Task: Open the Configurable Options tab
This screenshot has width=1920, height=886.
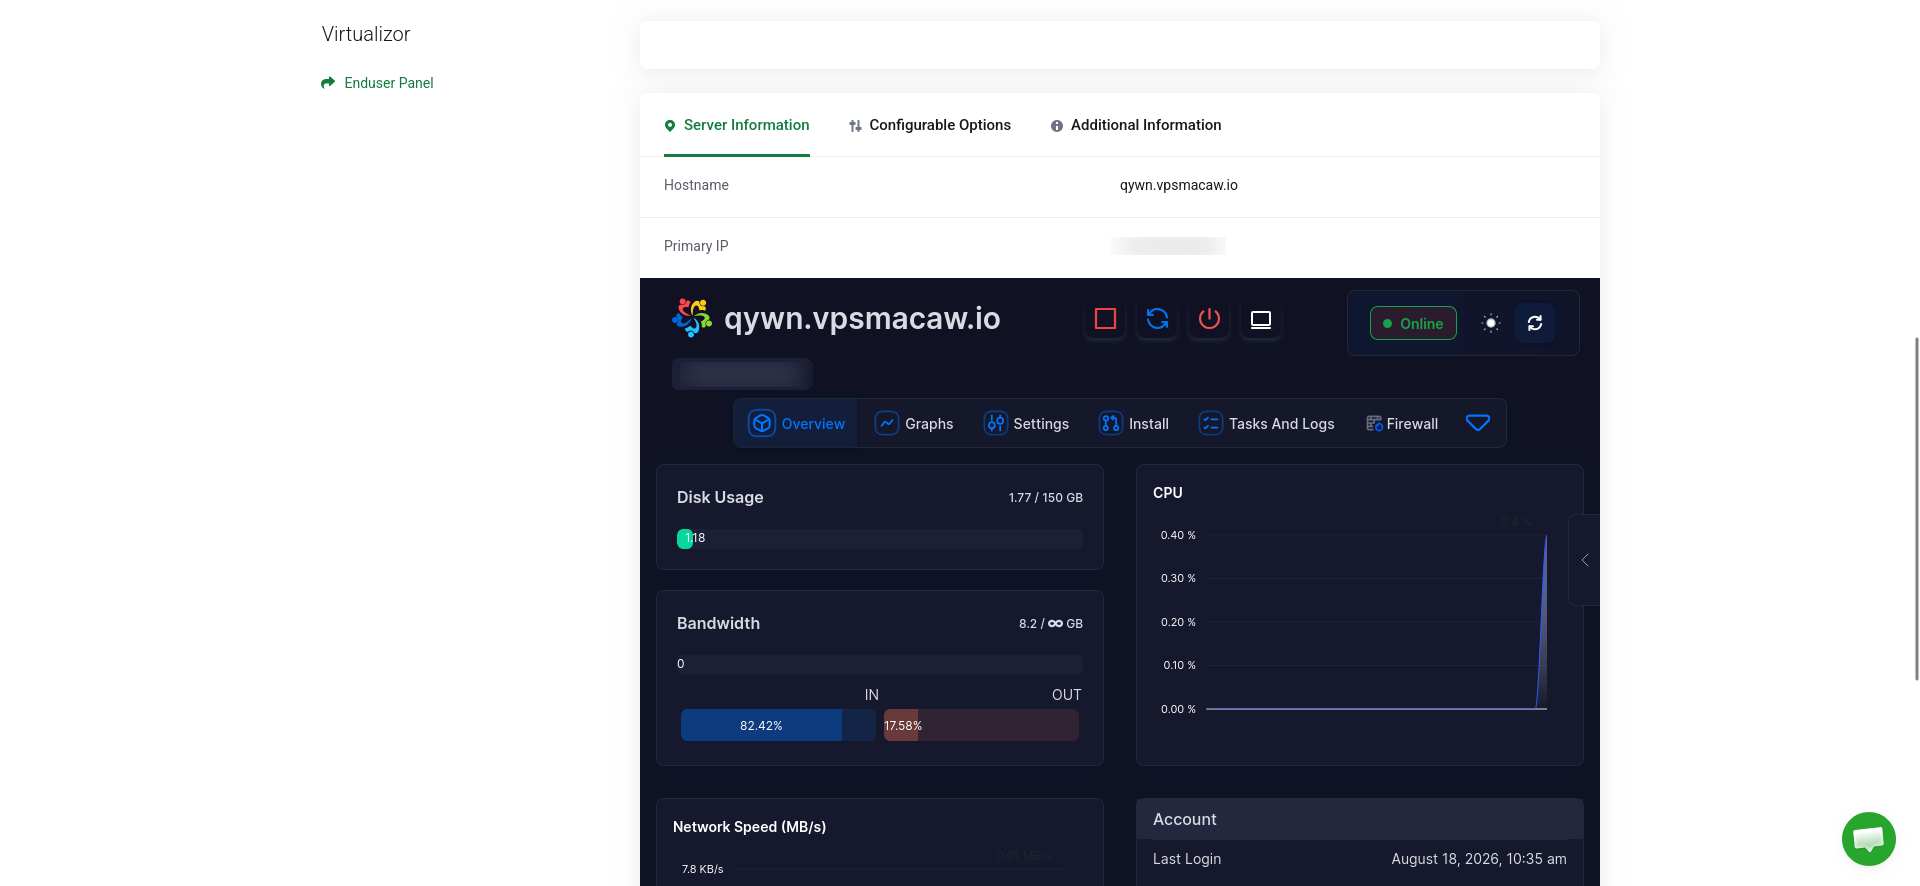Action: point(930,125)
